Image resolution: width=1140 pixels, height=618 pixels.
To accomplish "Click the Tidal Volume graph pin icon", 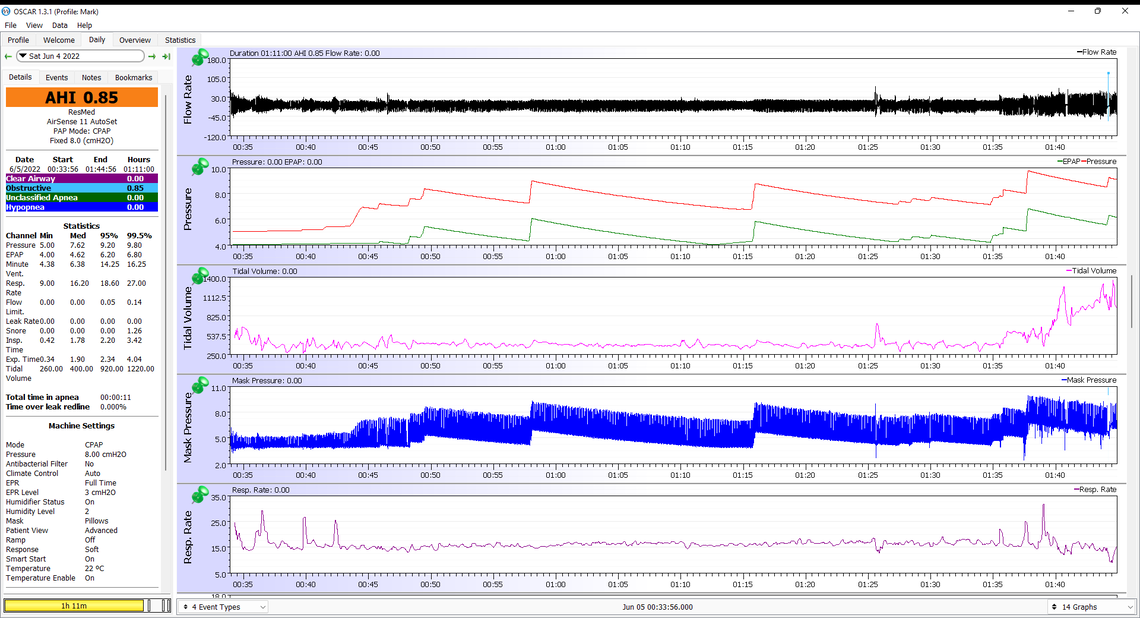I will tap(200, 276).
